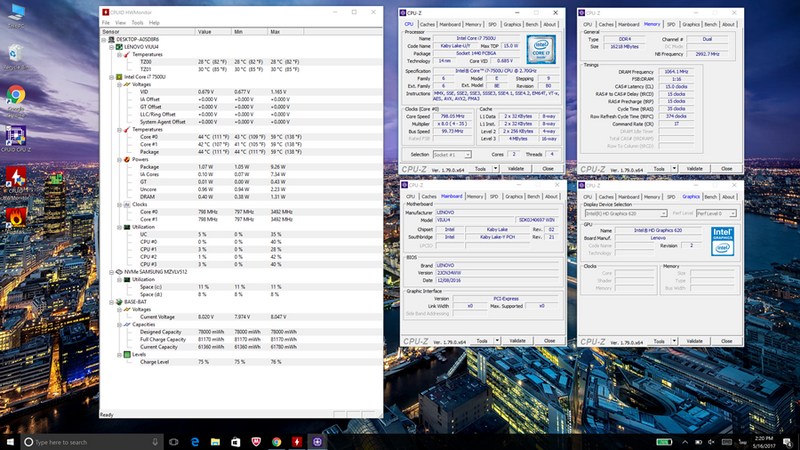Open HWMonitor Tools menu
This screenshot has height=450, width=800.
(x=137, y=23)
